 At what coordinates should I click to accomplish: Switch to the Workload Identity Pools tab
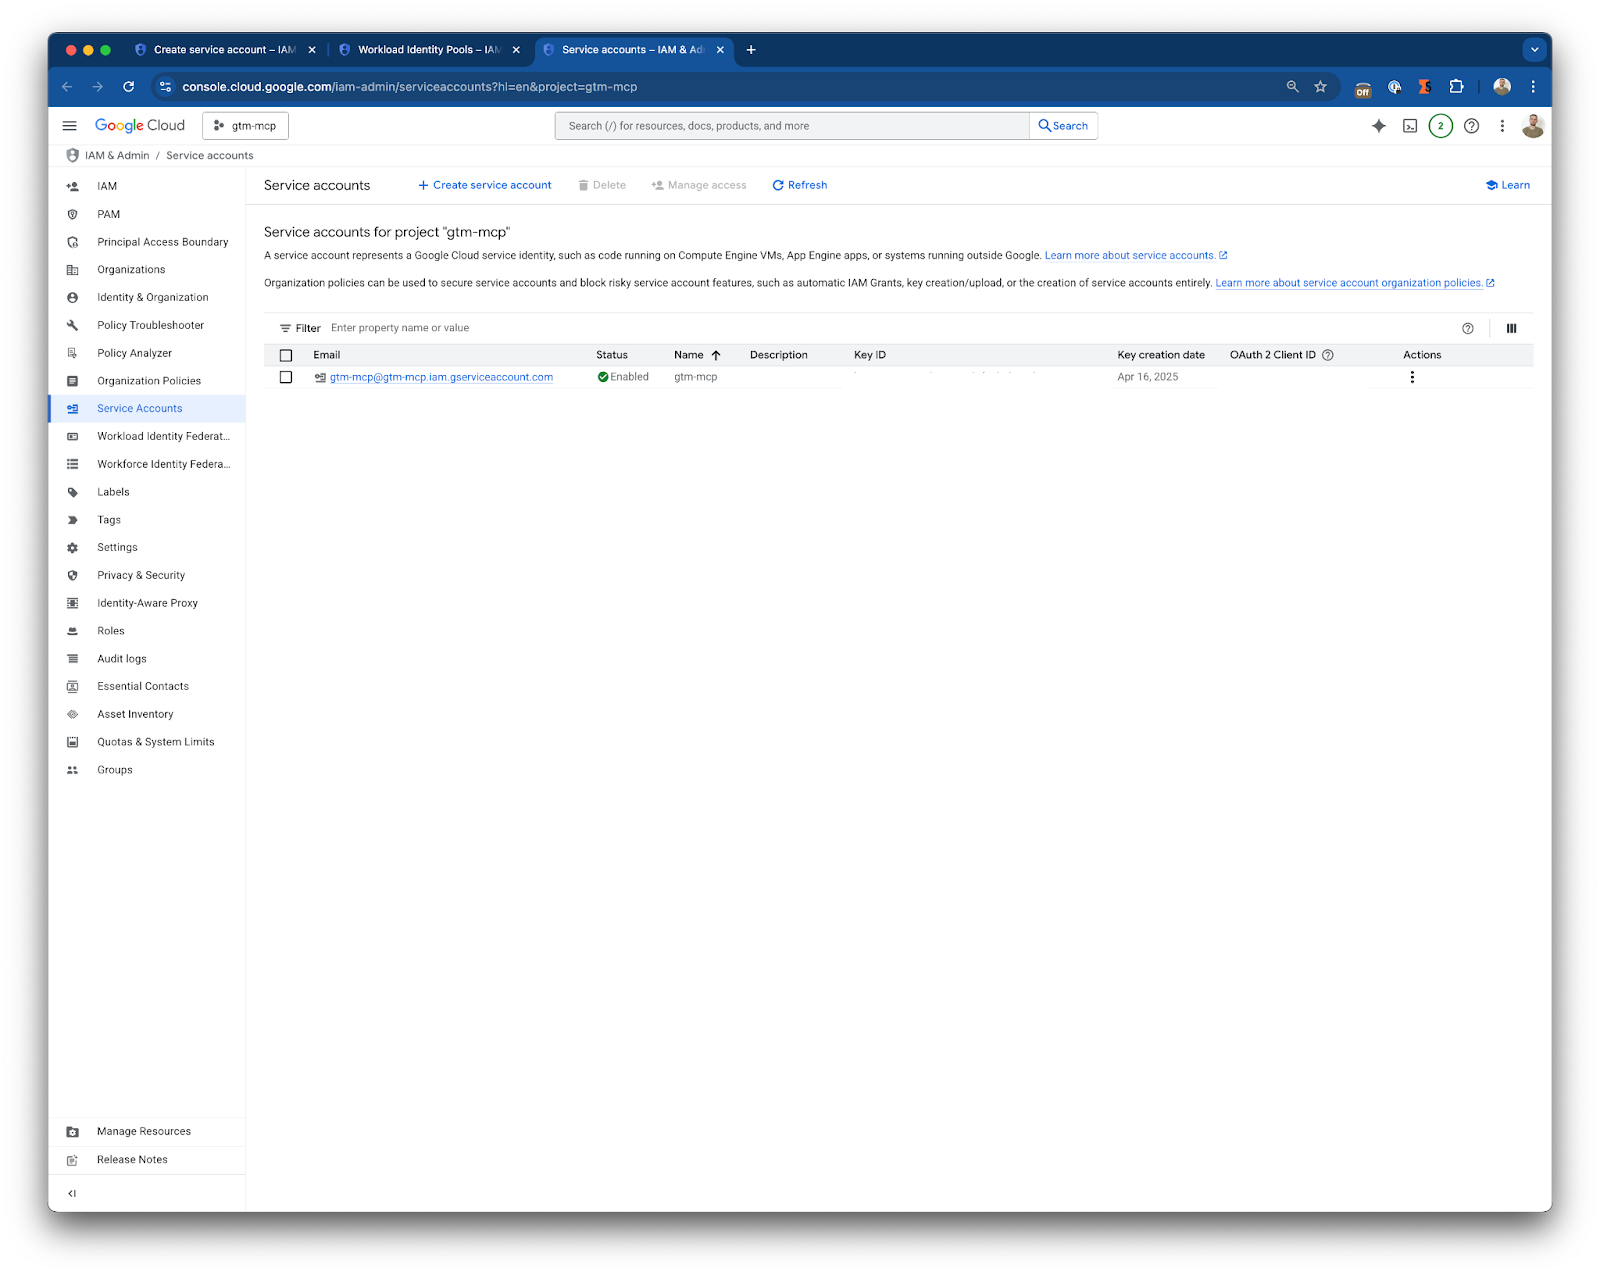coord(429,50)
